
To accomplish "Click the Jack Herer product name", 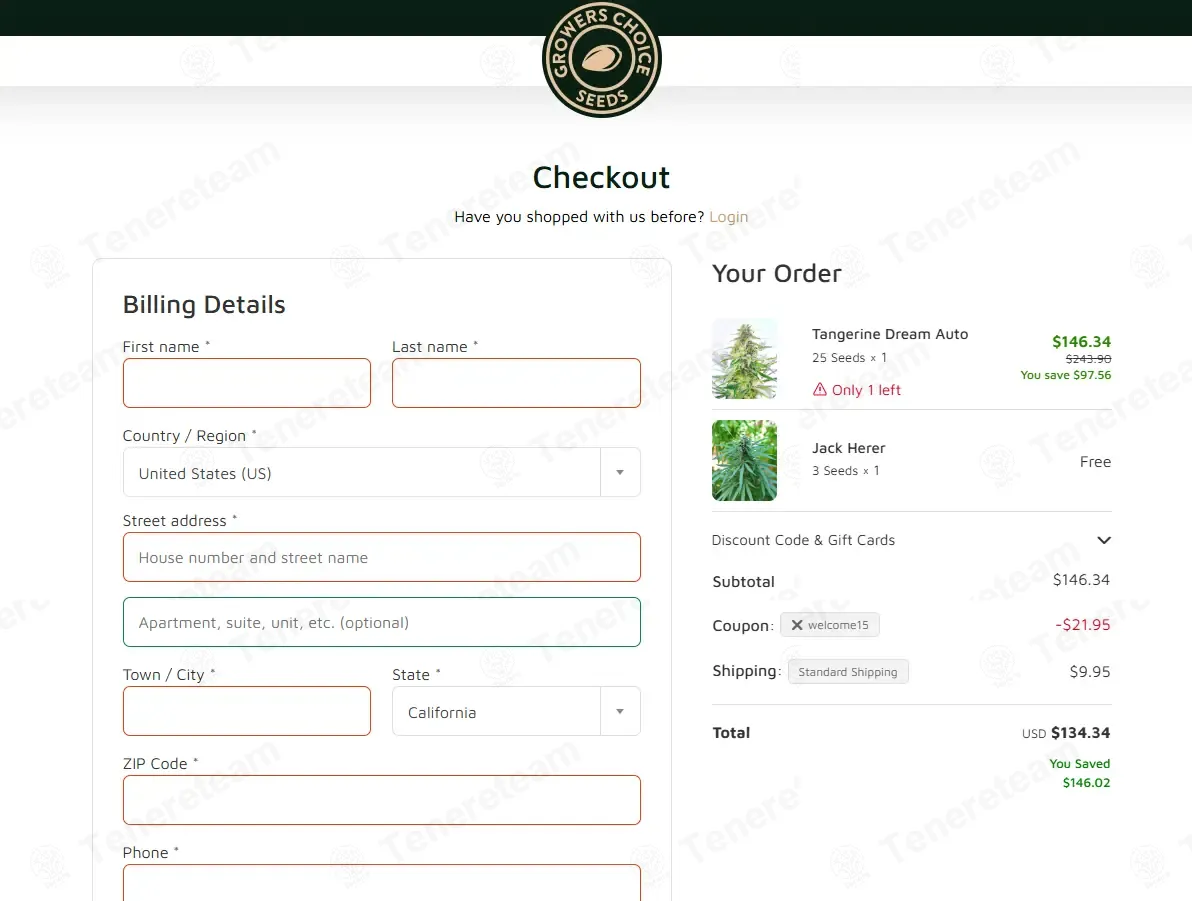I will [x=848, y=448].
